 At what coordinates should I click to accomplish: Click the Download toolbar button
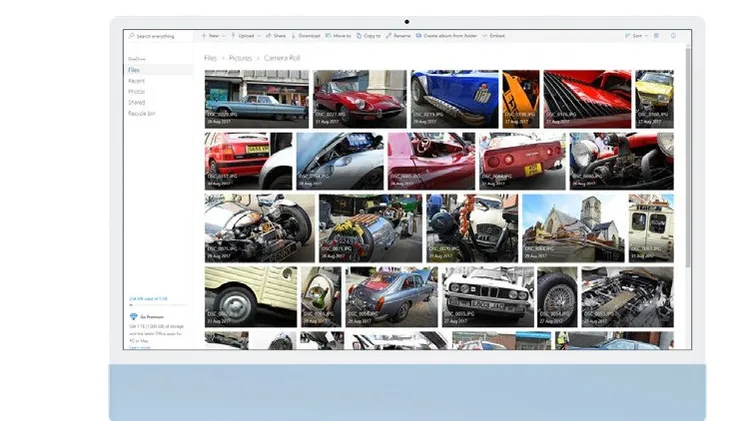306,36
